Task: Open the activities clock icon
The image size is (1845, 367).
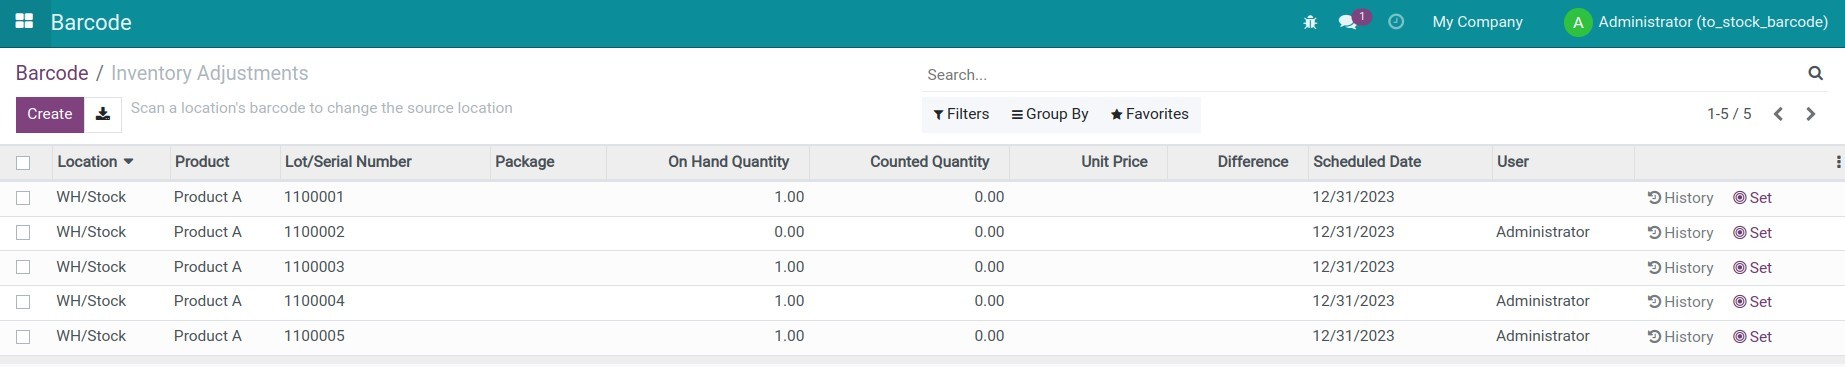Action: tap(1396, 22)
